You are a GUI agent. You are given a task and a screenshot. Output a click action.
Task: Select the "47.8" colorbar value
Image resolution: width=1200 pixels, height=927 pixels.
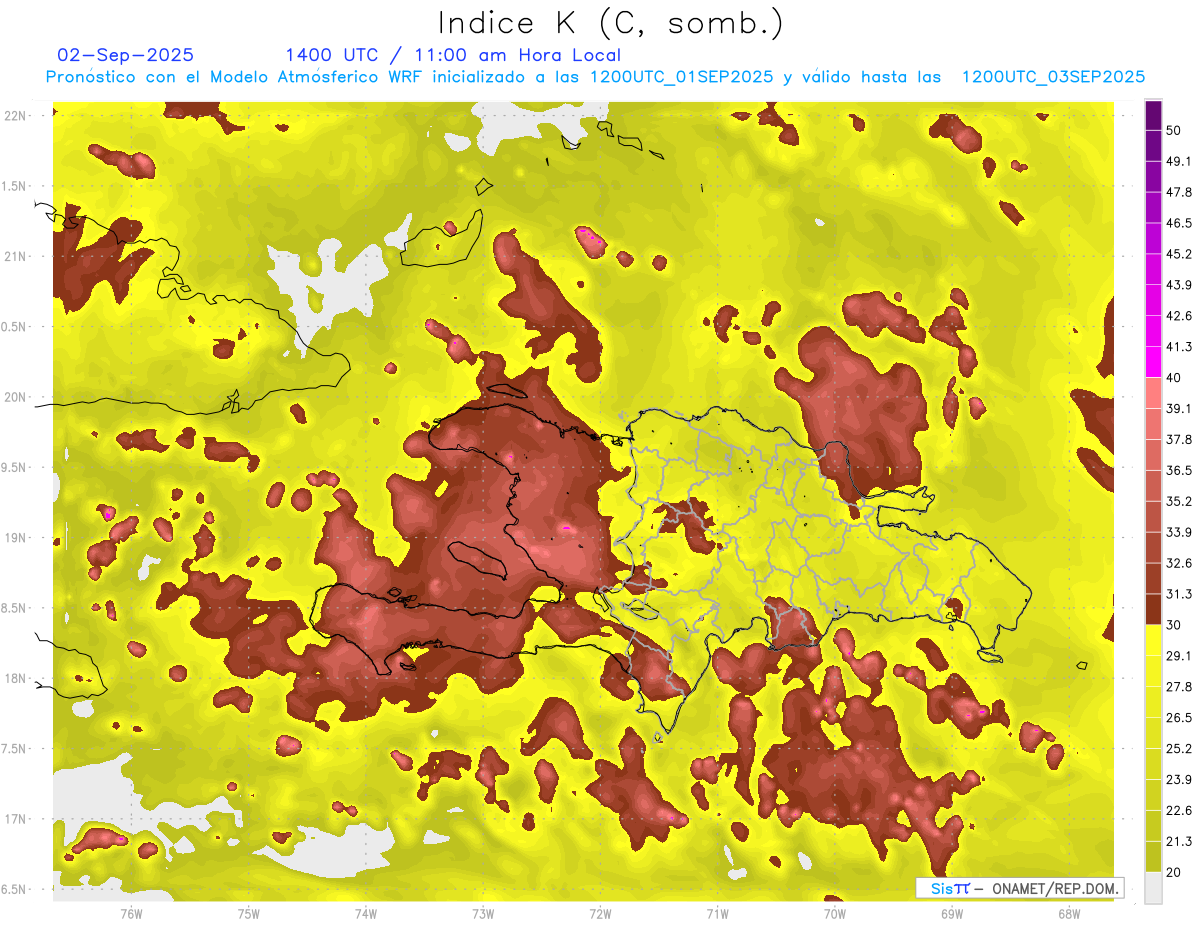coord(1178,192)
